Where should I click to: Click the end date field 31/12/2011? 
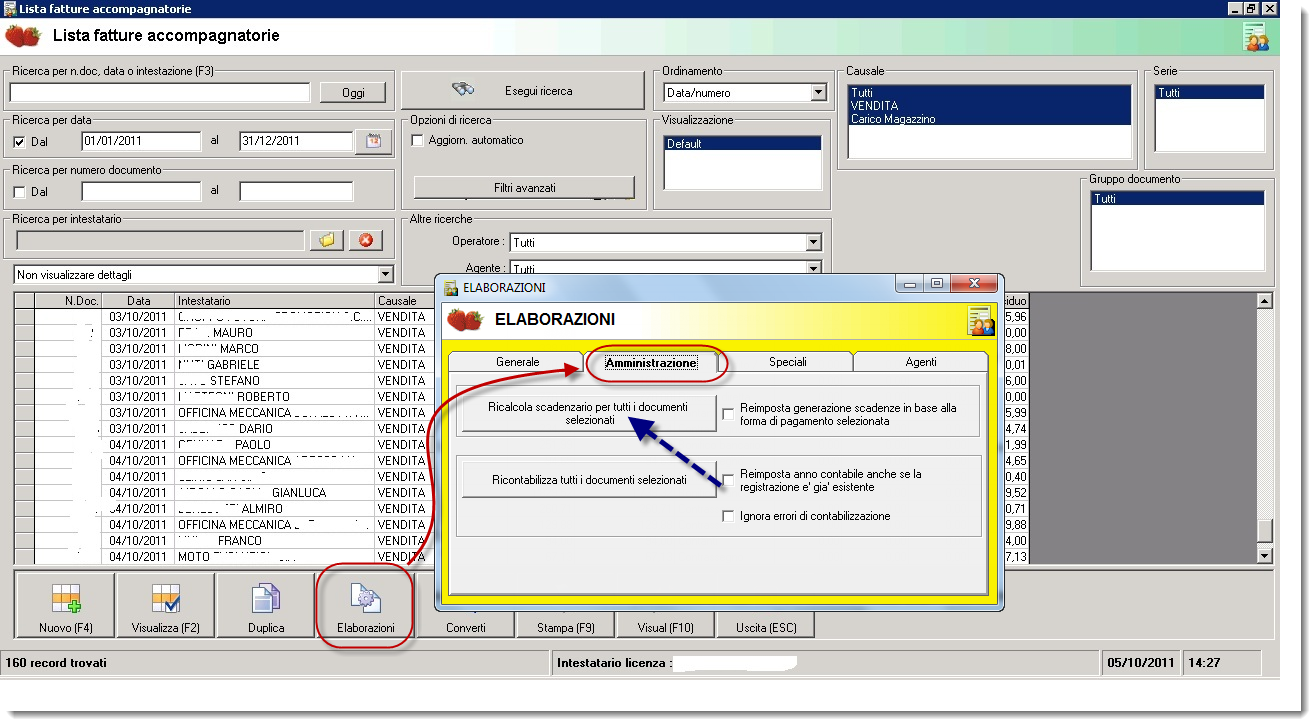[296, 141]
